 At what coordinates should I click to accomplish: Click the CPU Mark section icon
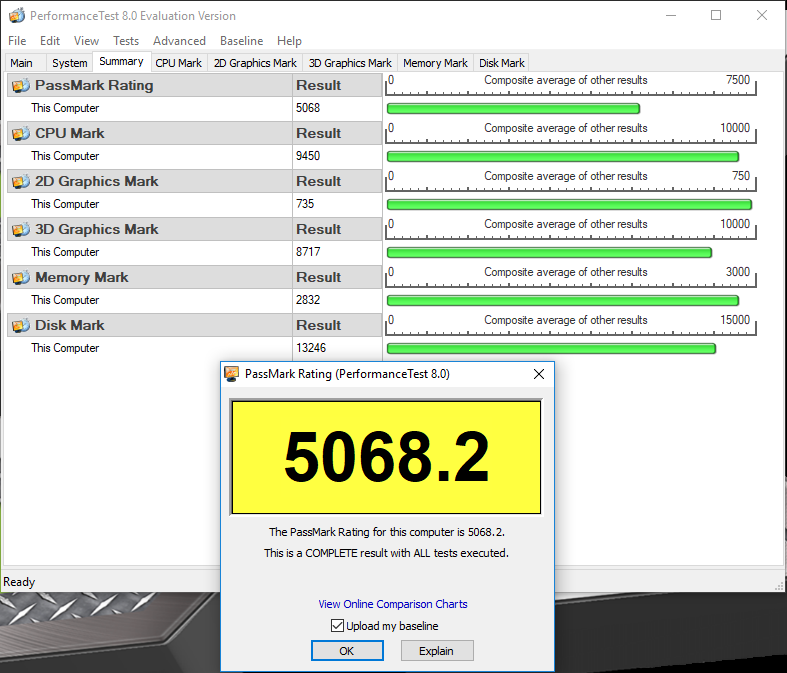[21, 133]
